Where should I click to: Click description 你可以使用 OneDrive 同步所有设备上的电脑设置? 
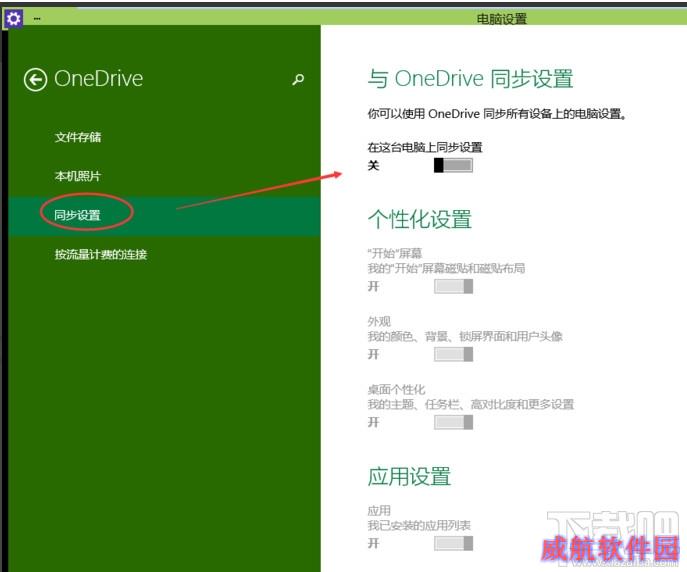pyautogui.click(x=497, y=114)
